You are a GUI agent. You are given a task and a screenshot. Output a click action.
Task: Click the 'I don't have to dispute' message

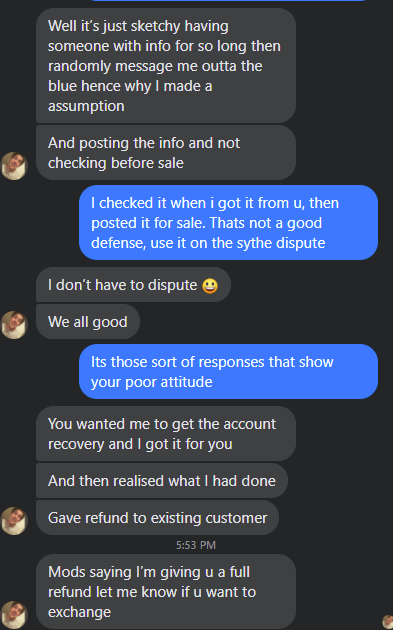133,285
